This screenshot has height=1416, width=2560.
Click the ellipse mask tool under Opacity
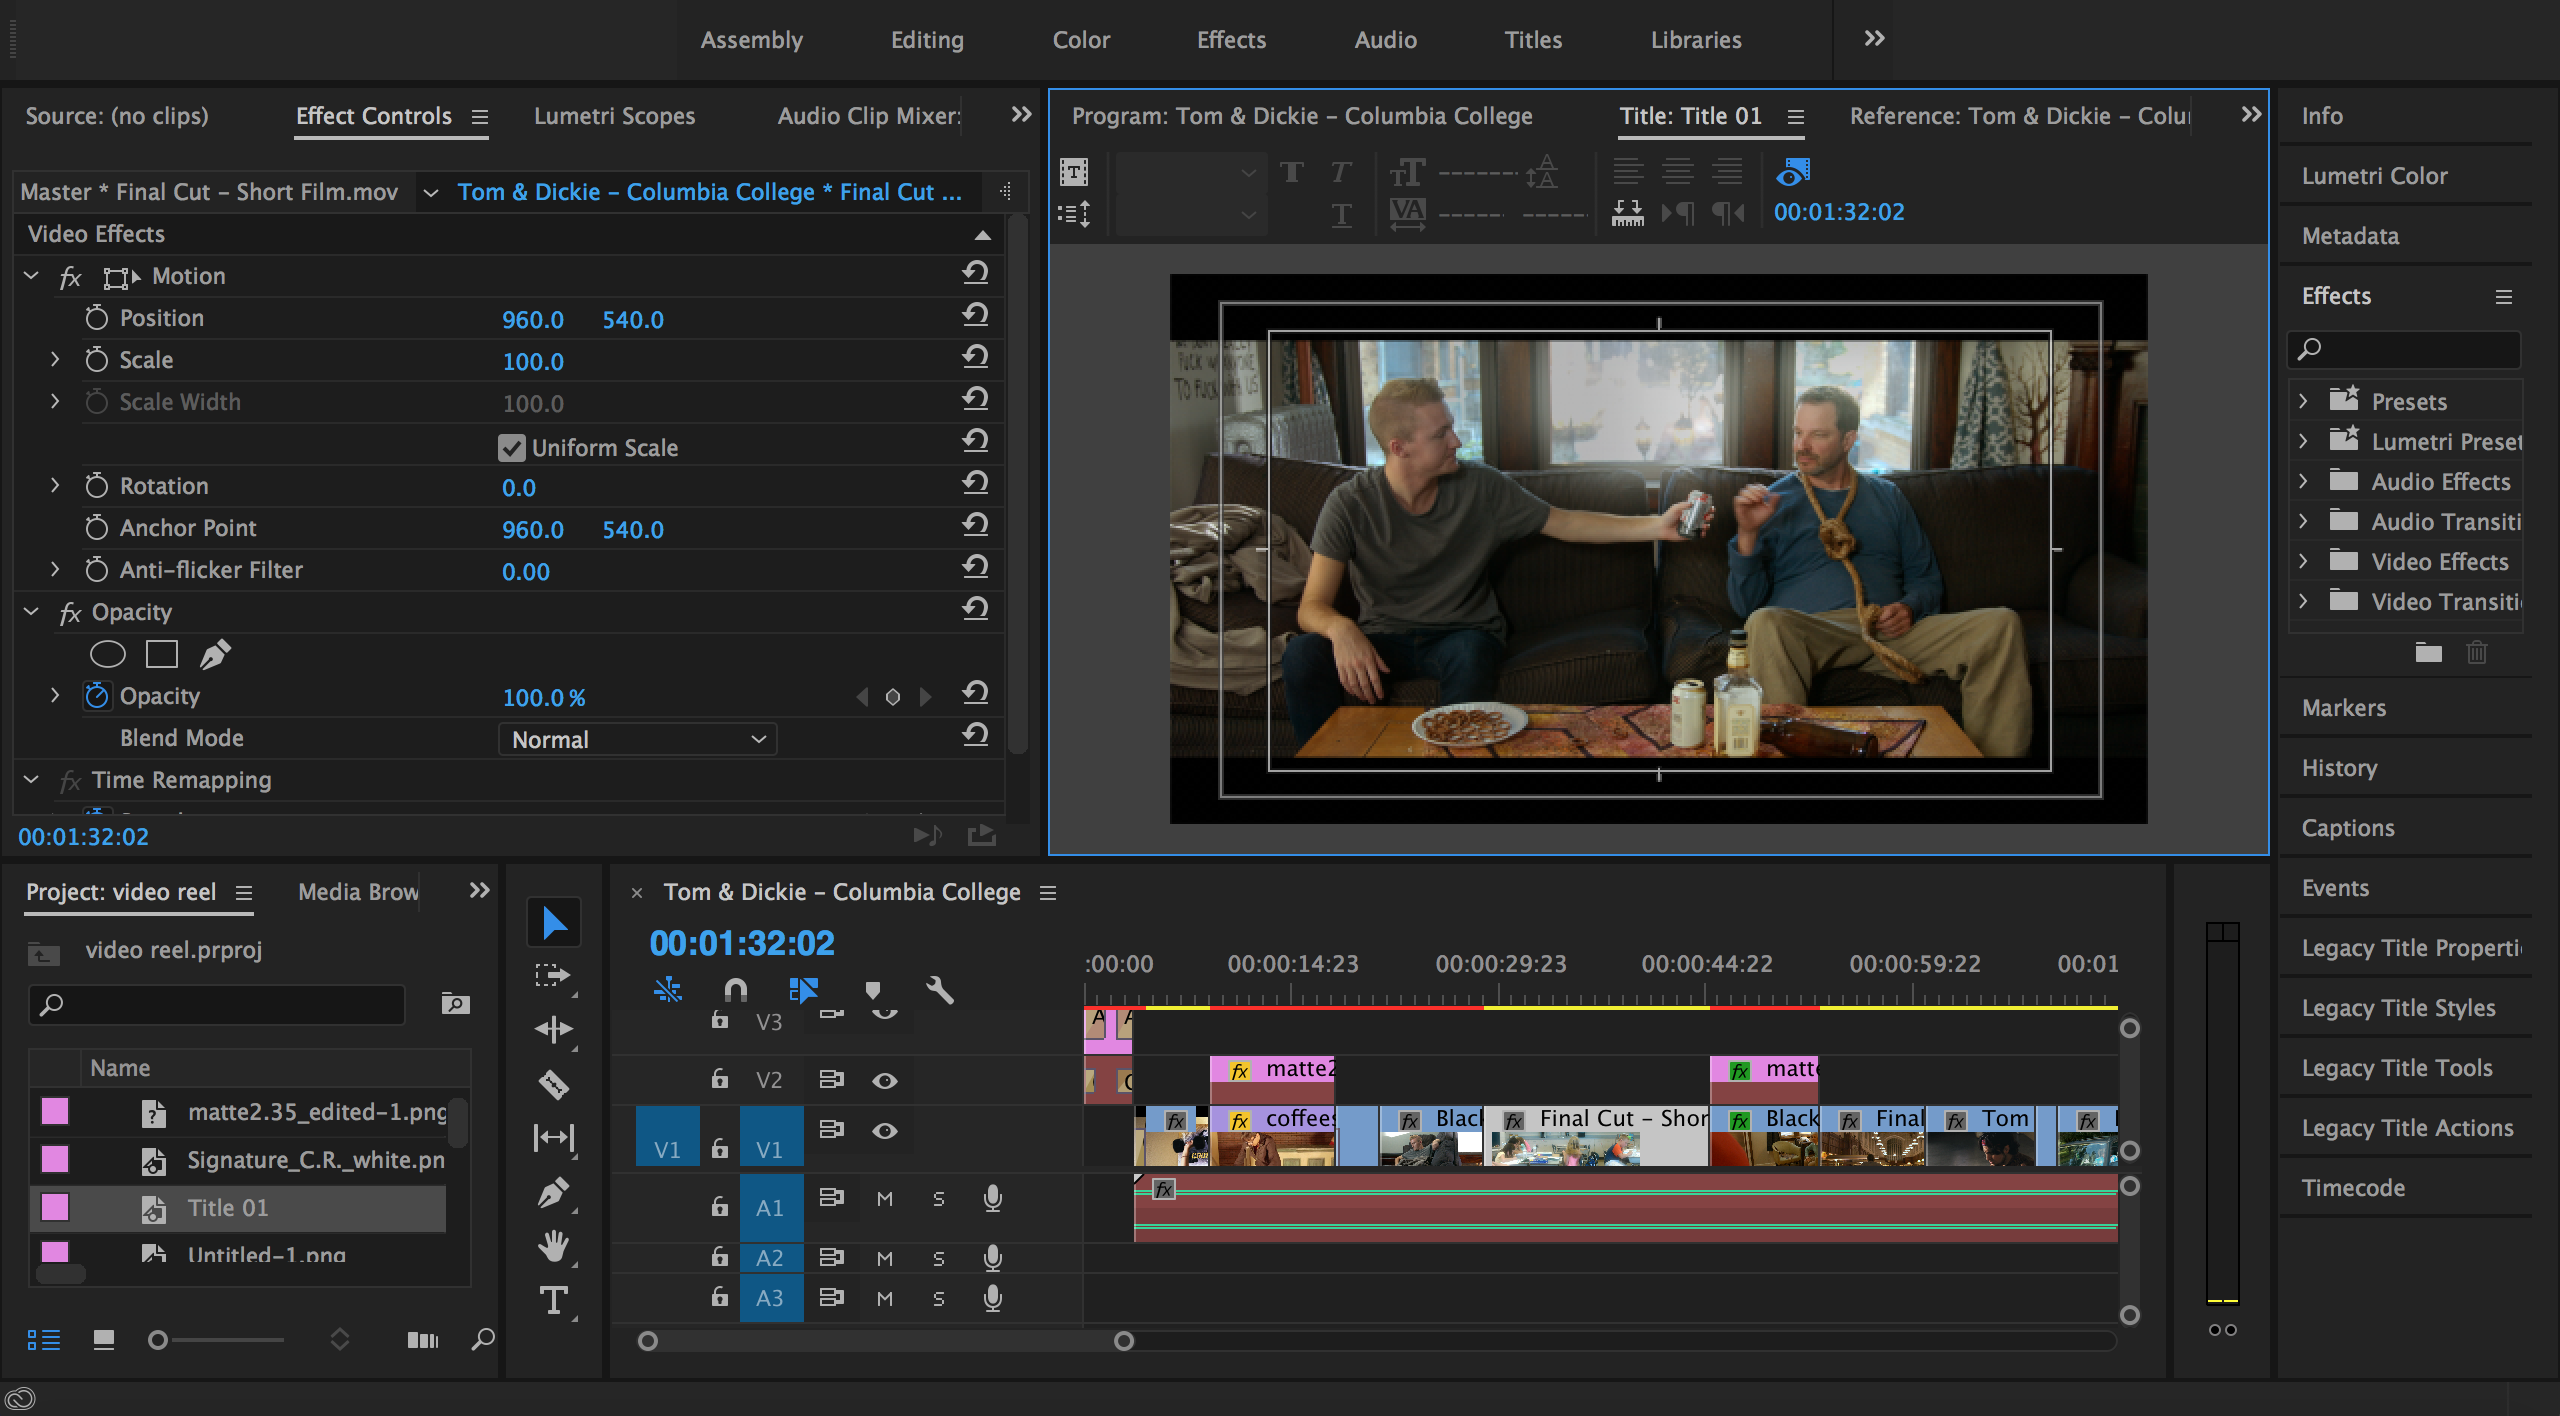click(x=108, y=654)
